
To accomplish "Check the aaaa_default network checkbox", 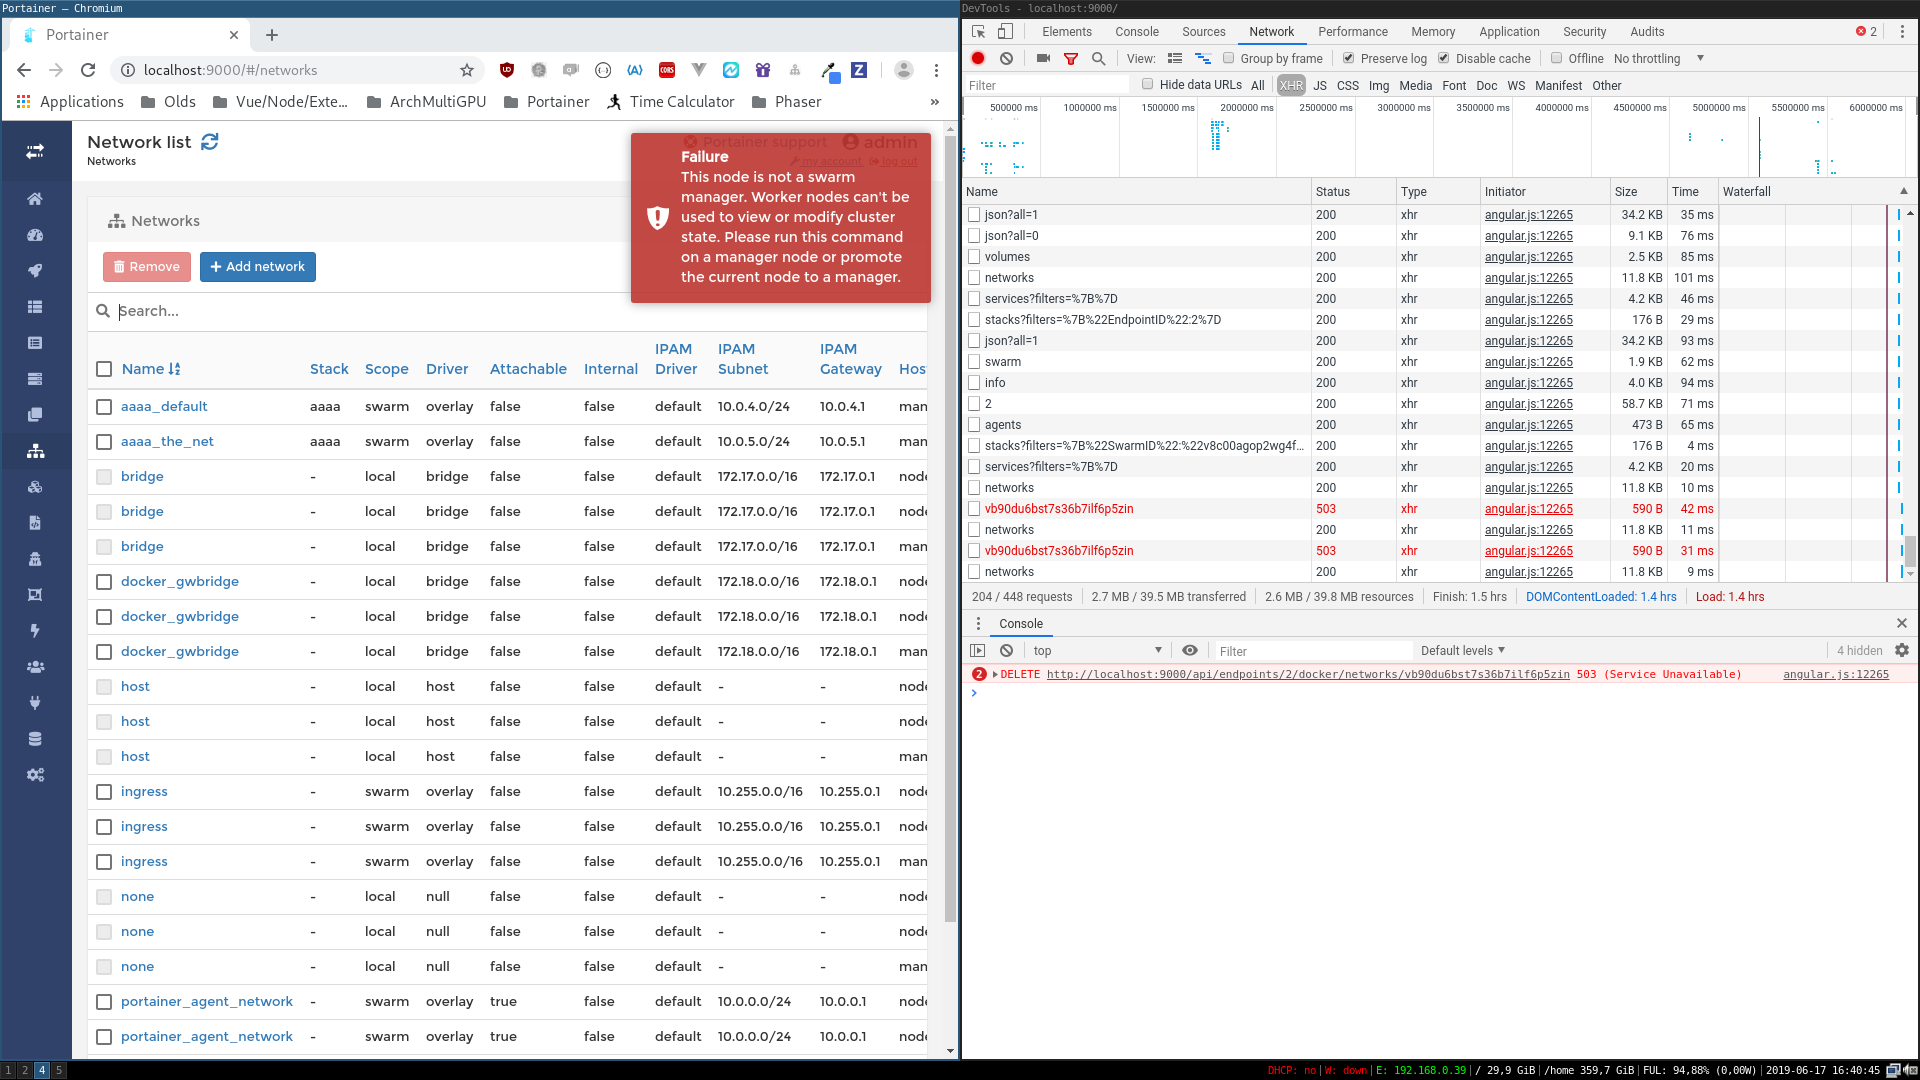I will (104, 407).
